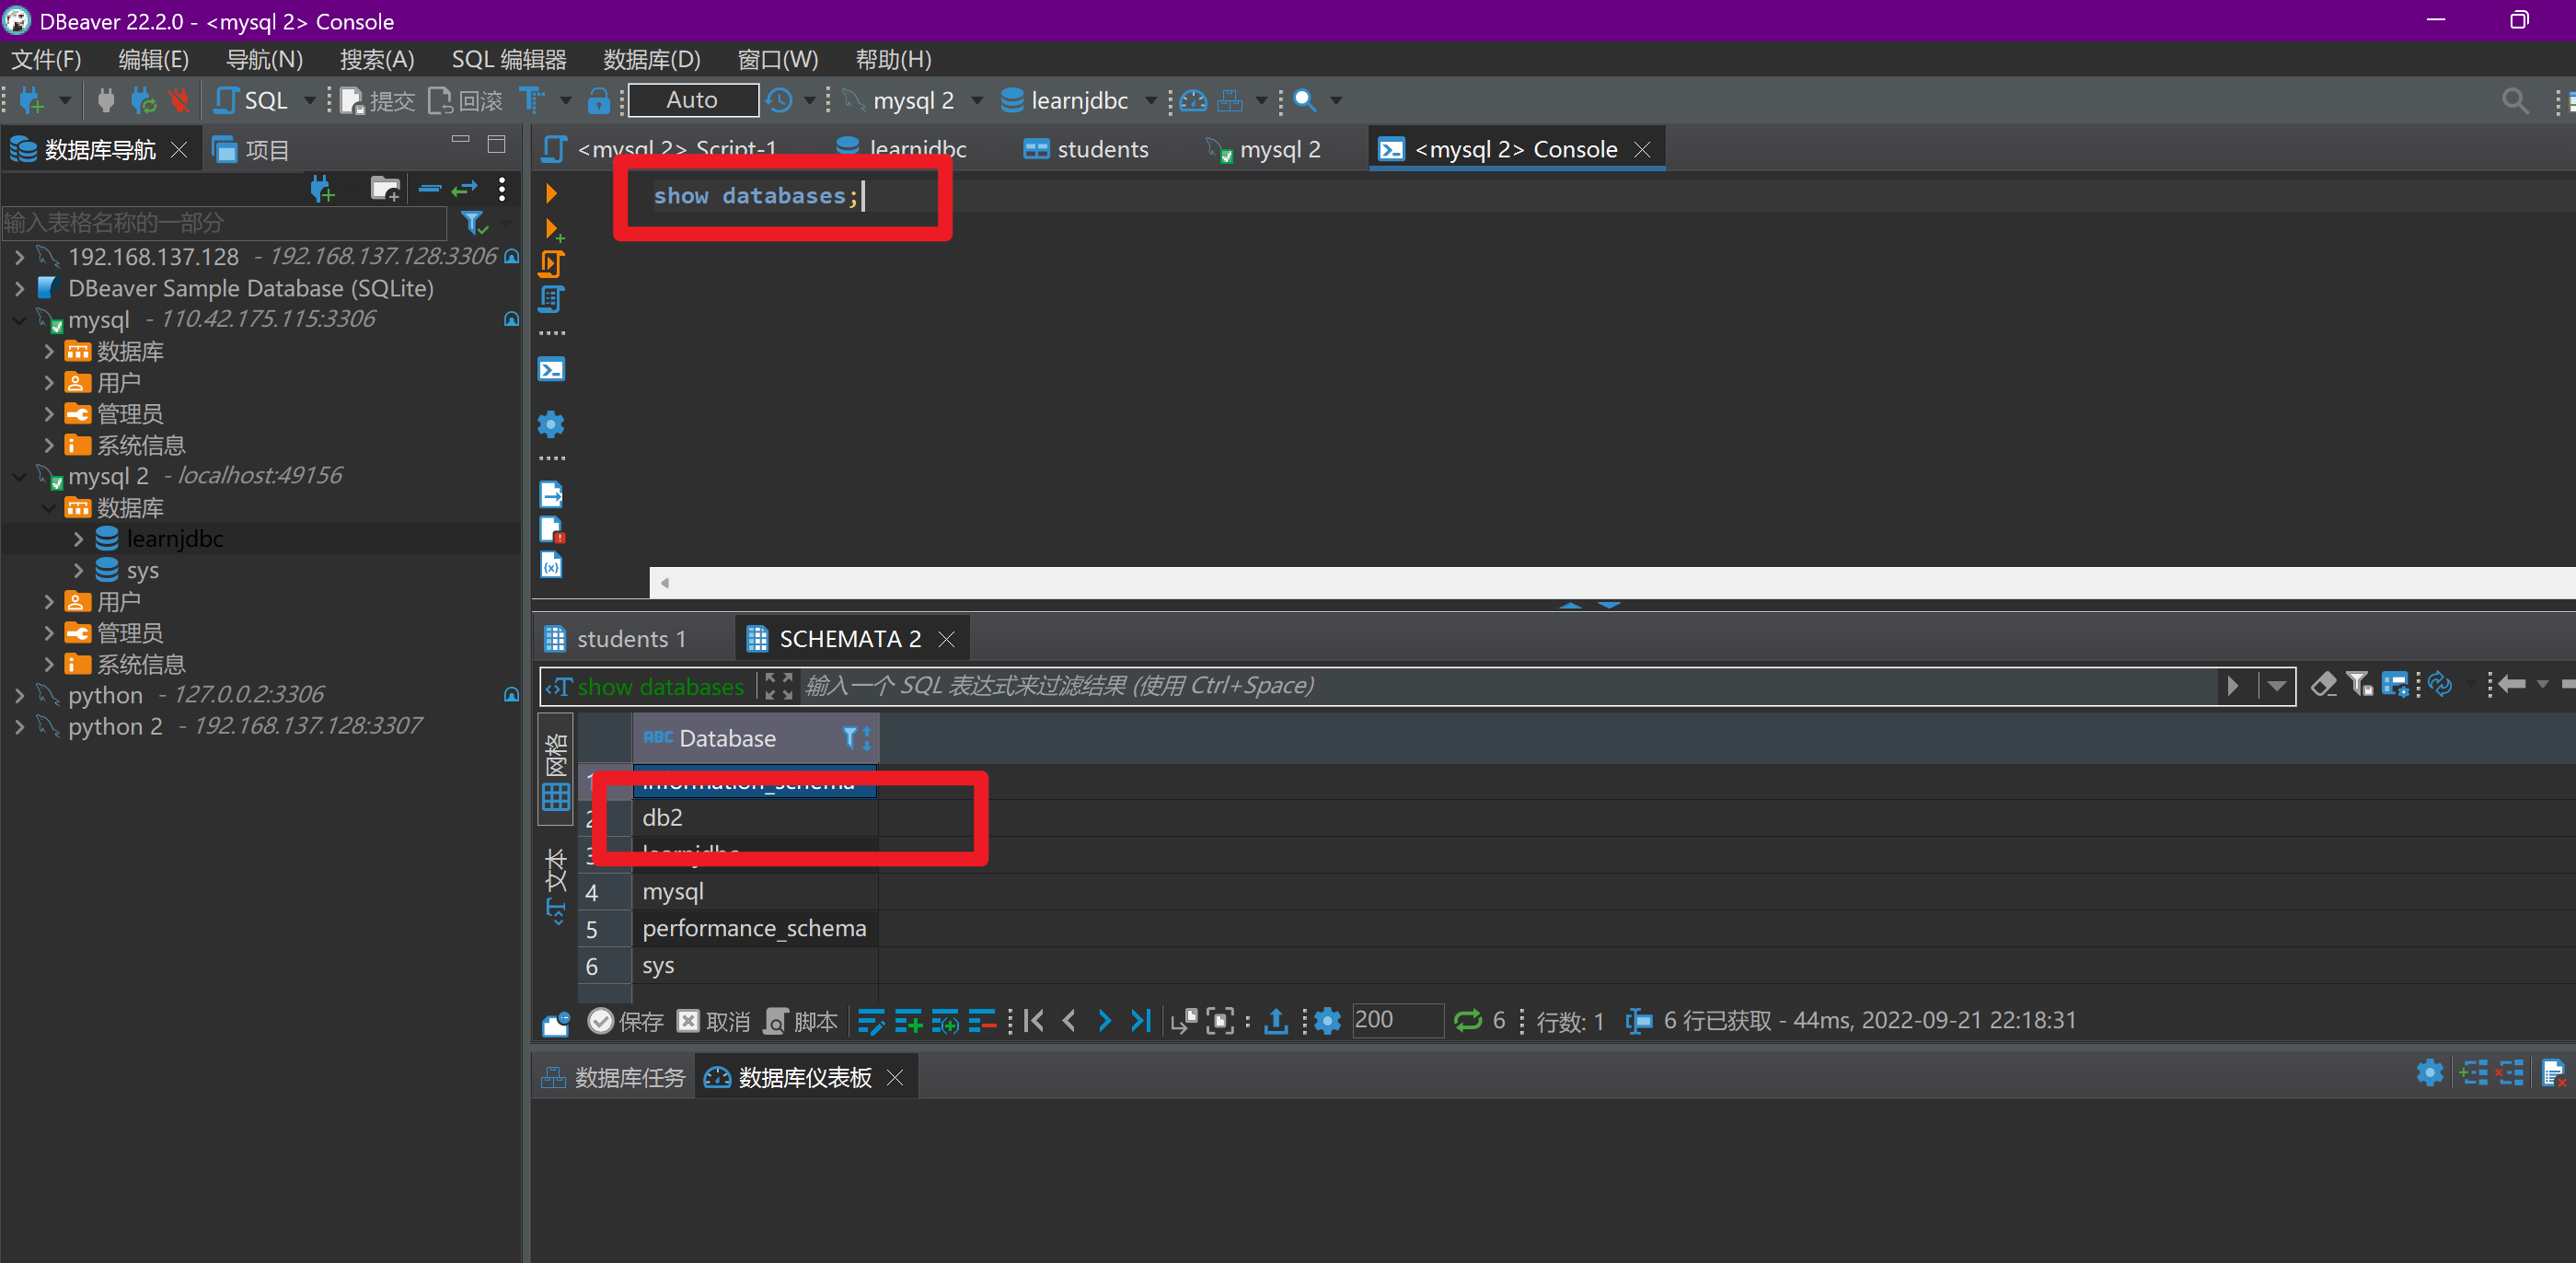2576x1263 pixels.
Task: Click the delete row icon with red minus
Action: (982, 1021)
